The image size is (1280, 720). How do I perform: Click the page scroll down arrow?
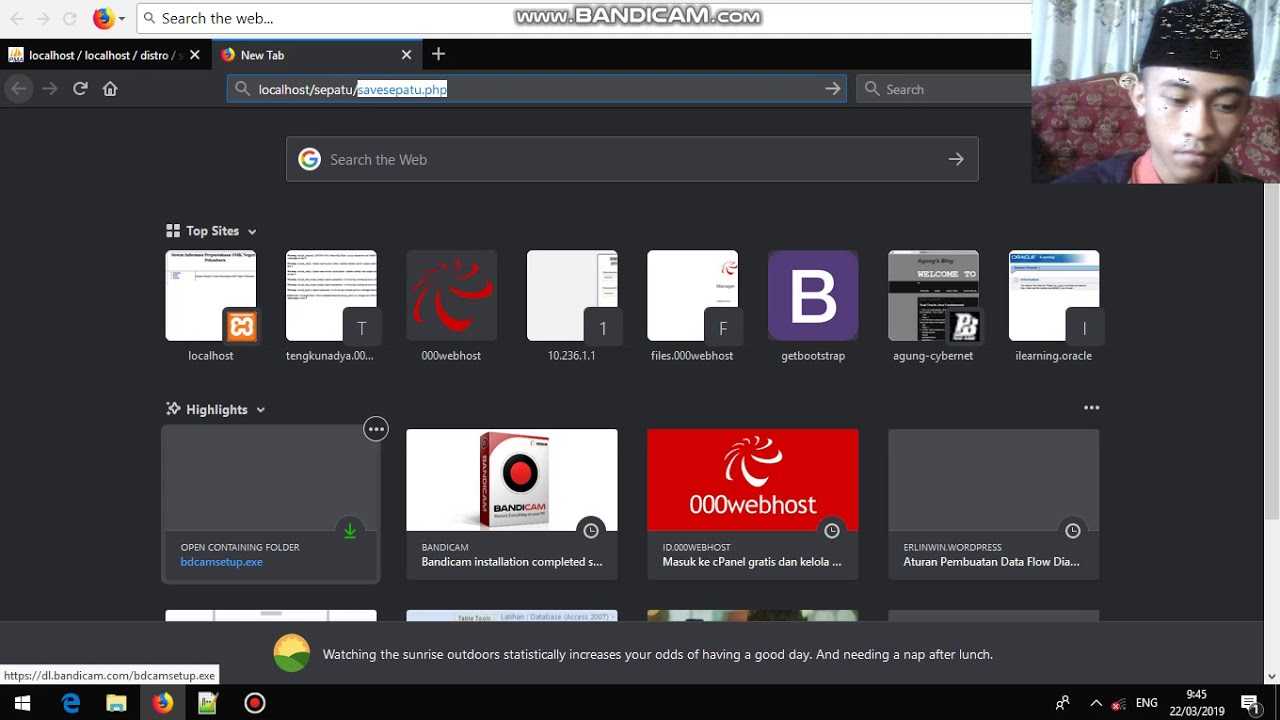[1272, 676]
